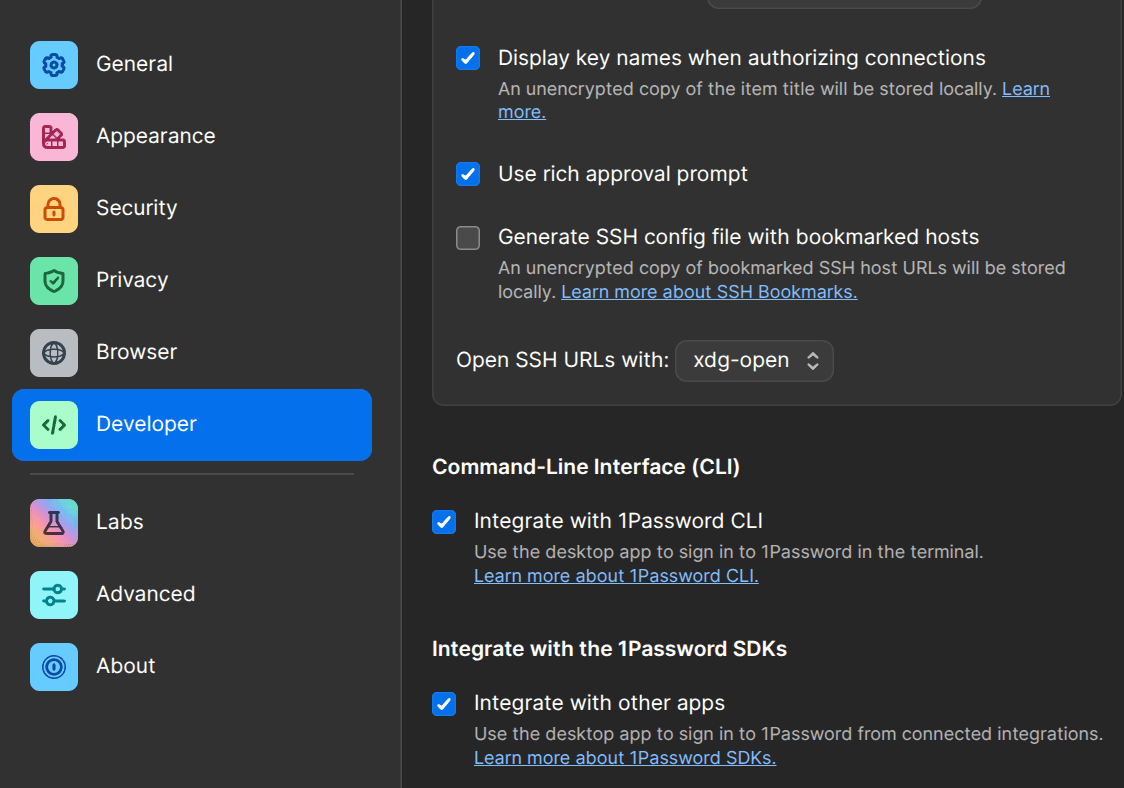Click the Open SSH URLs with label
The image size is (1124, 788).
(563, 360)
